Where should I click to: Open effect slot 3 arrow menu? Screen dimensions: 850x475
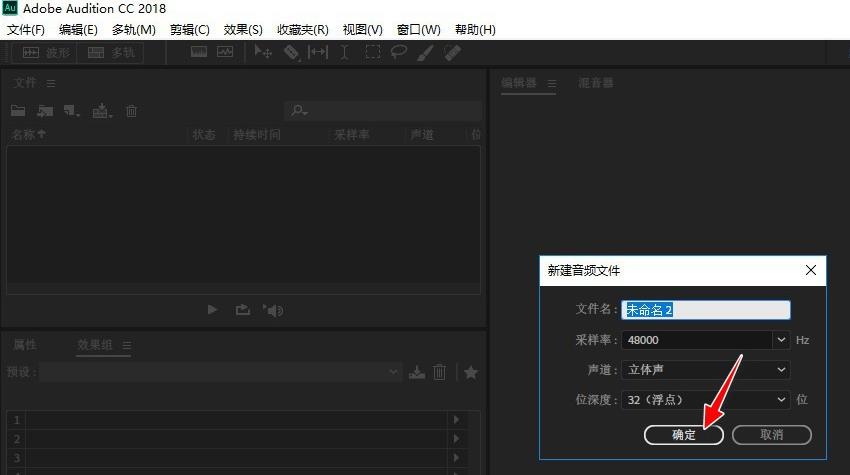tap(456, 458)
